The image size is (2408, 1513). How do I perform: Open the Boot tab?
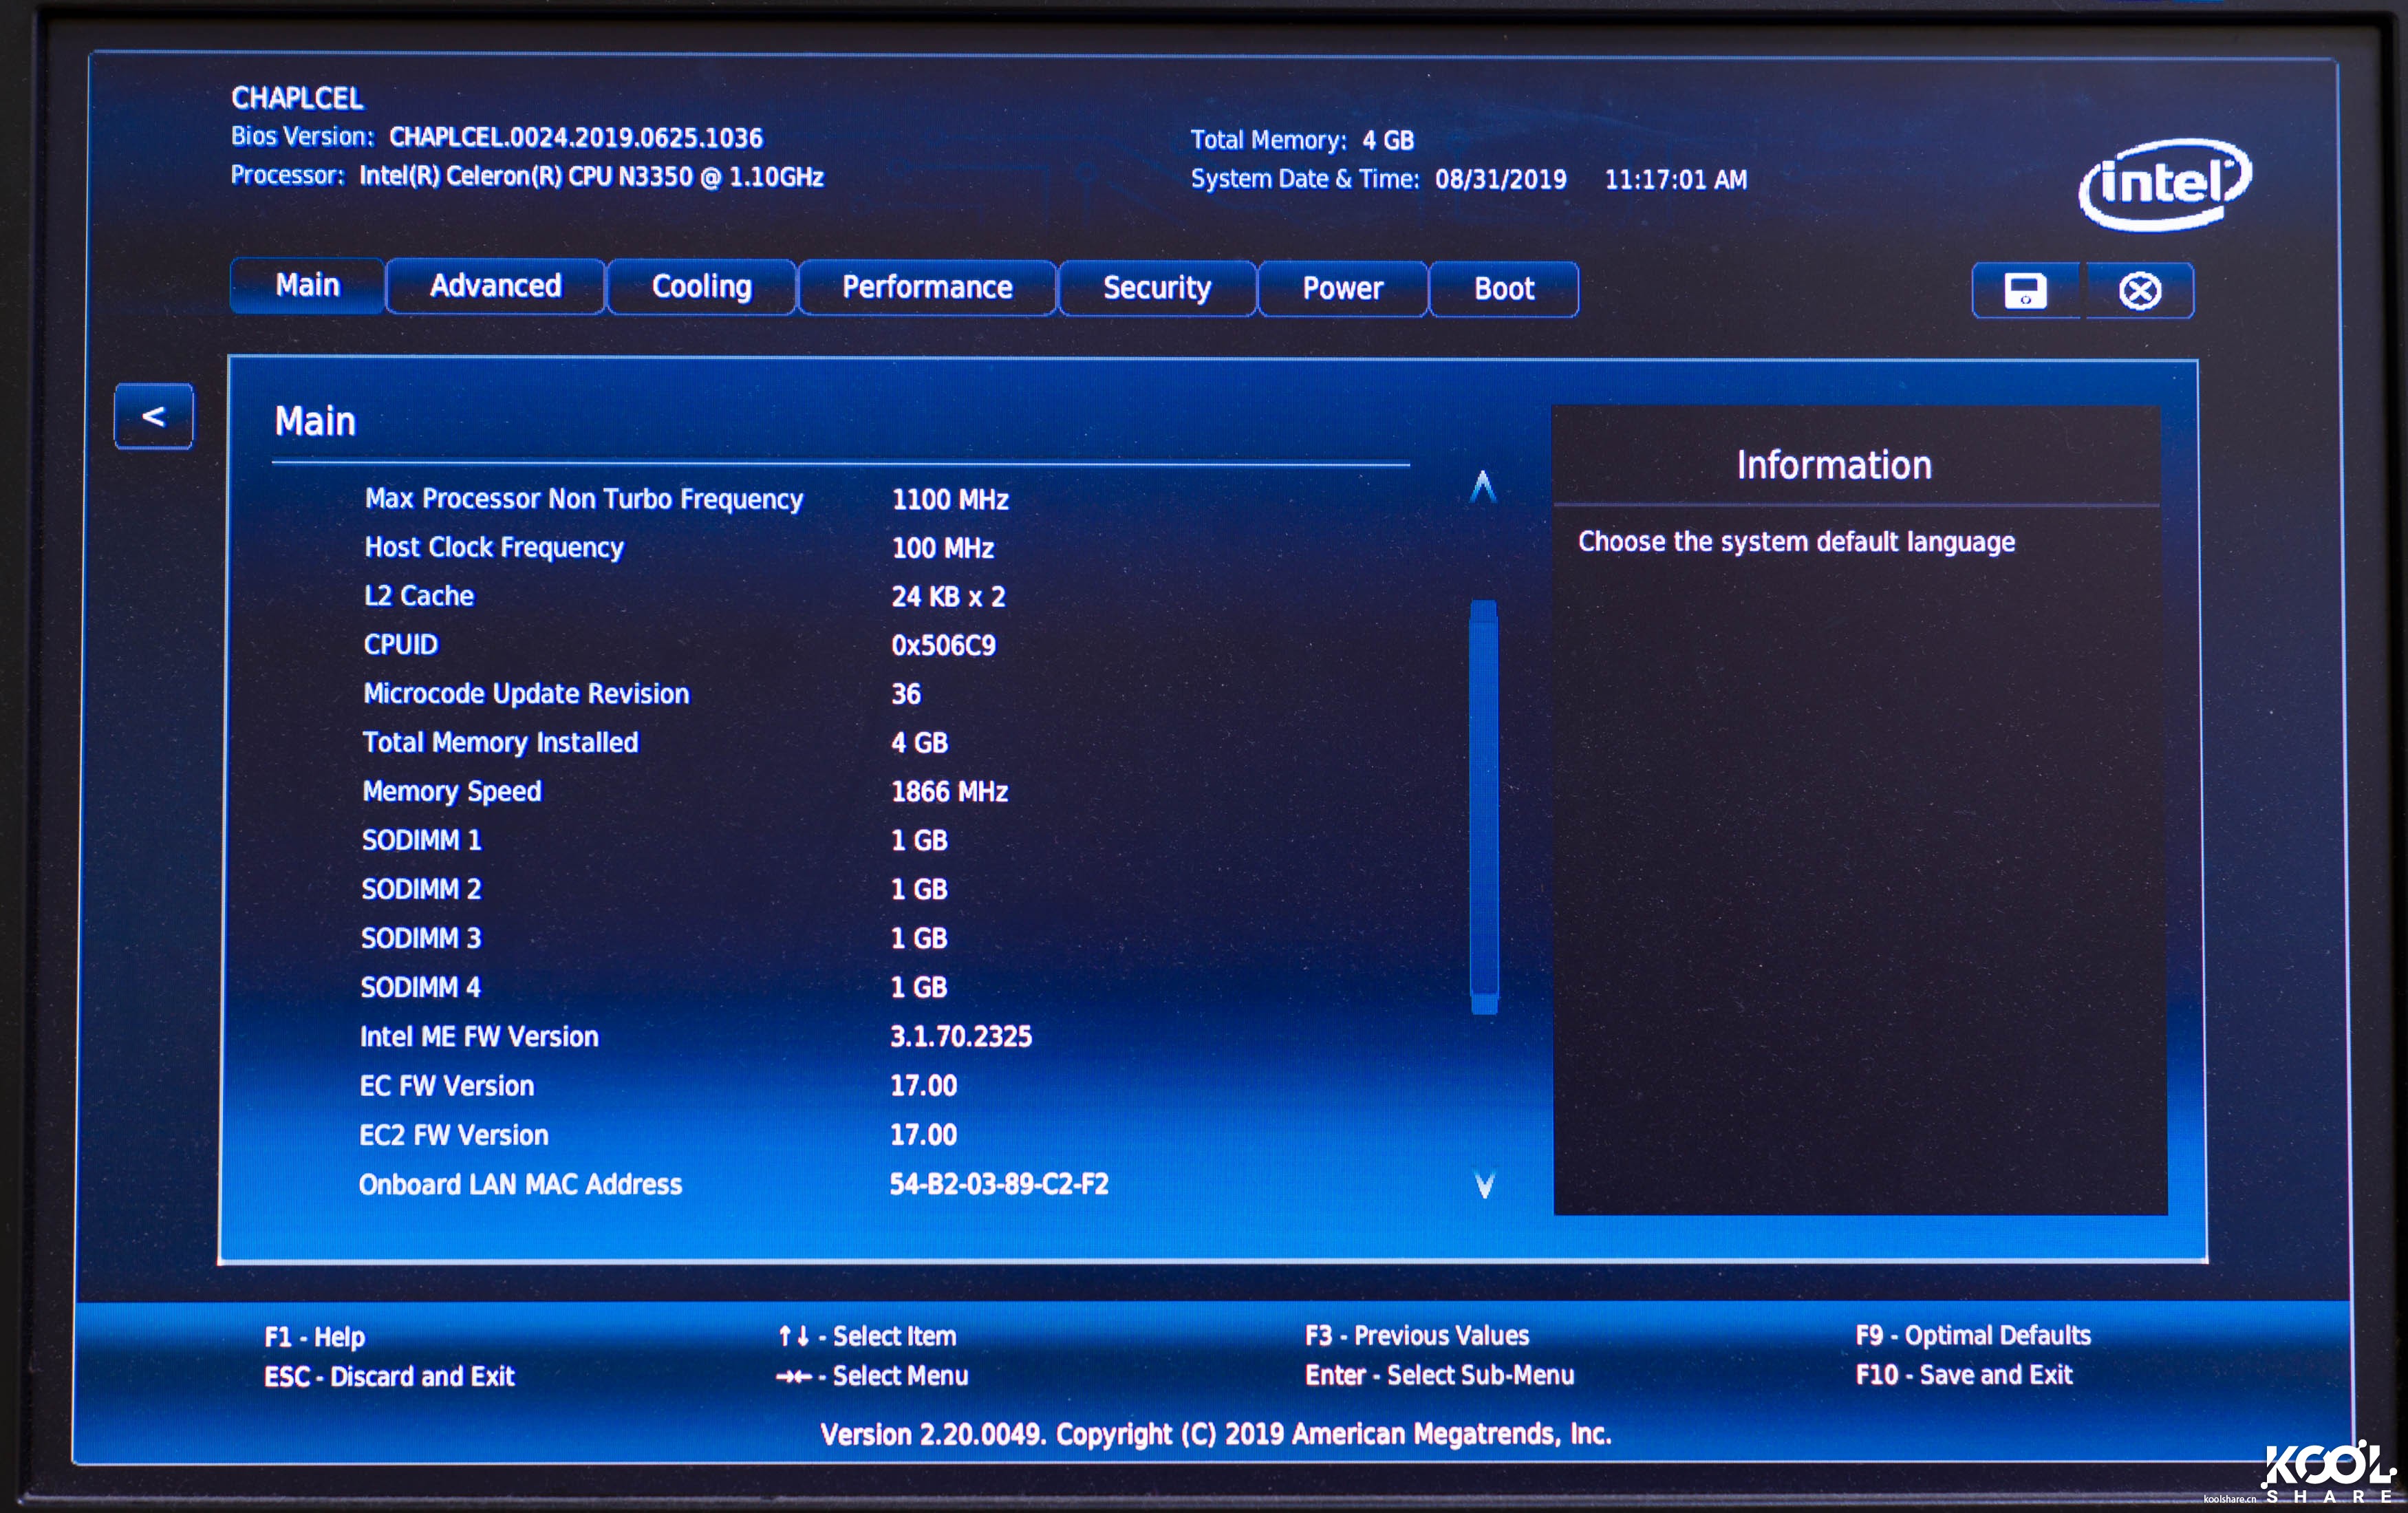coord(1503,289)
